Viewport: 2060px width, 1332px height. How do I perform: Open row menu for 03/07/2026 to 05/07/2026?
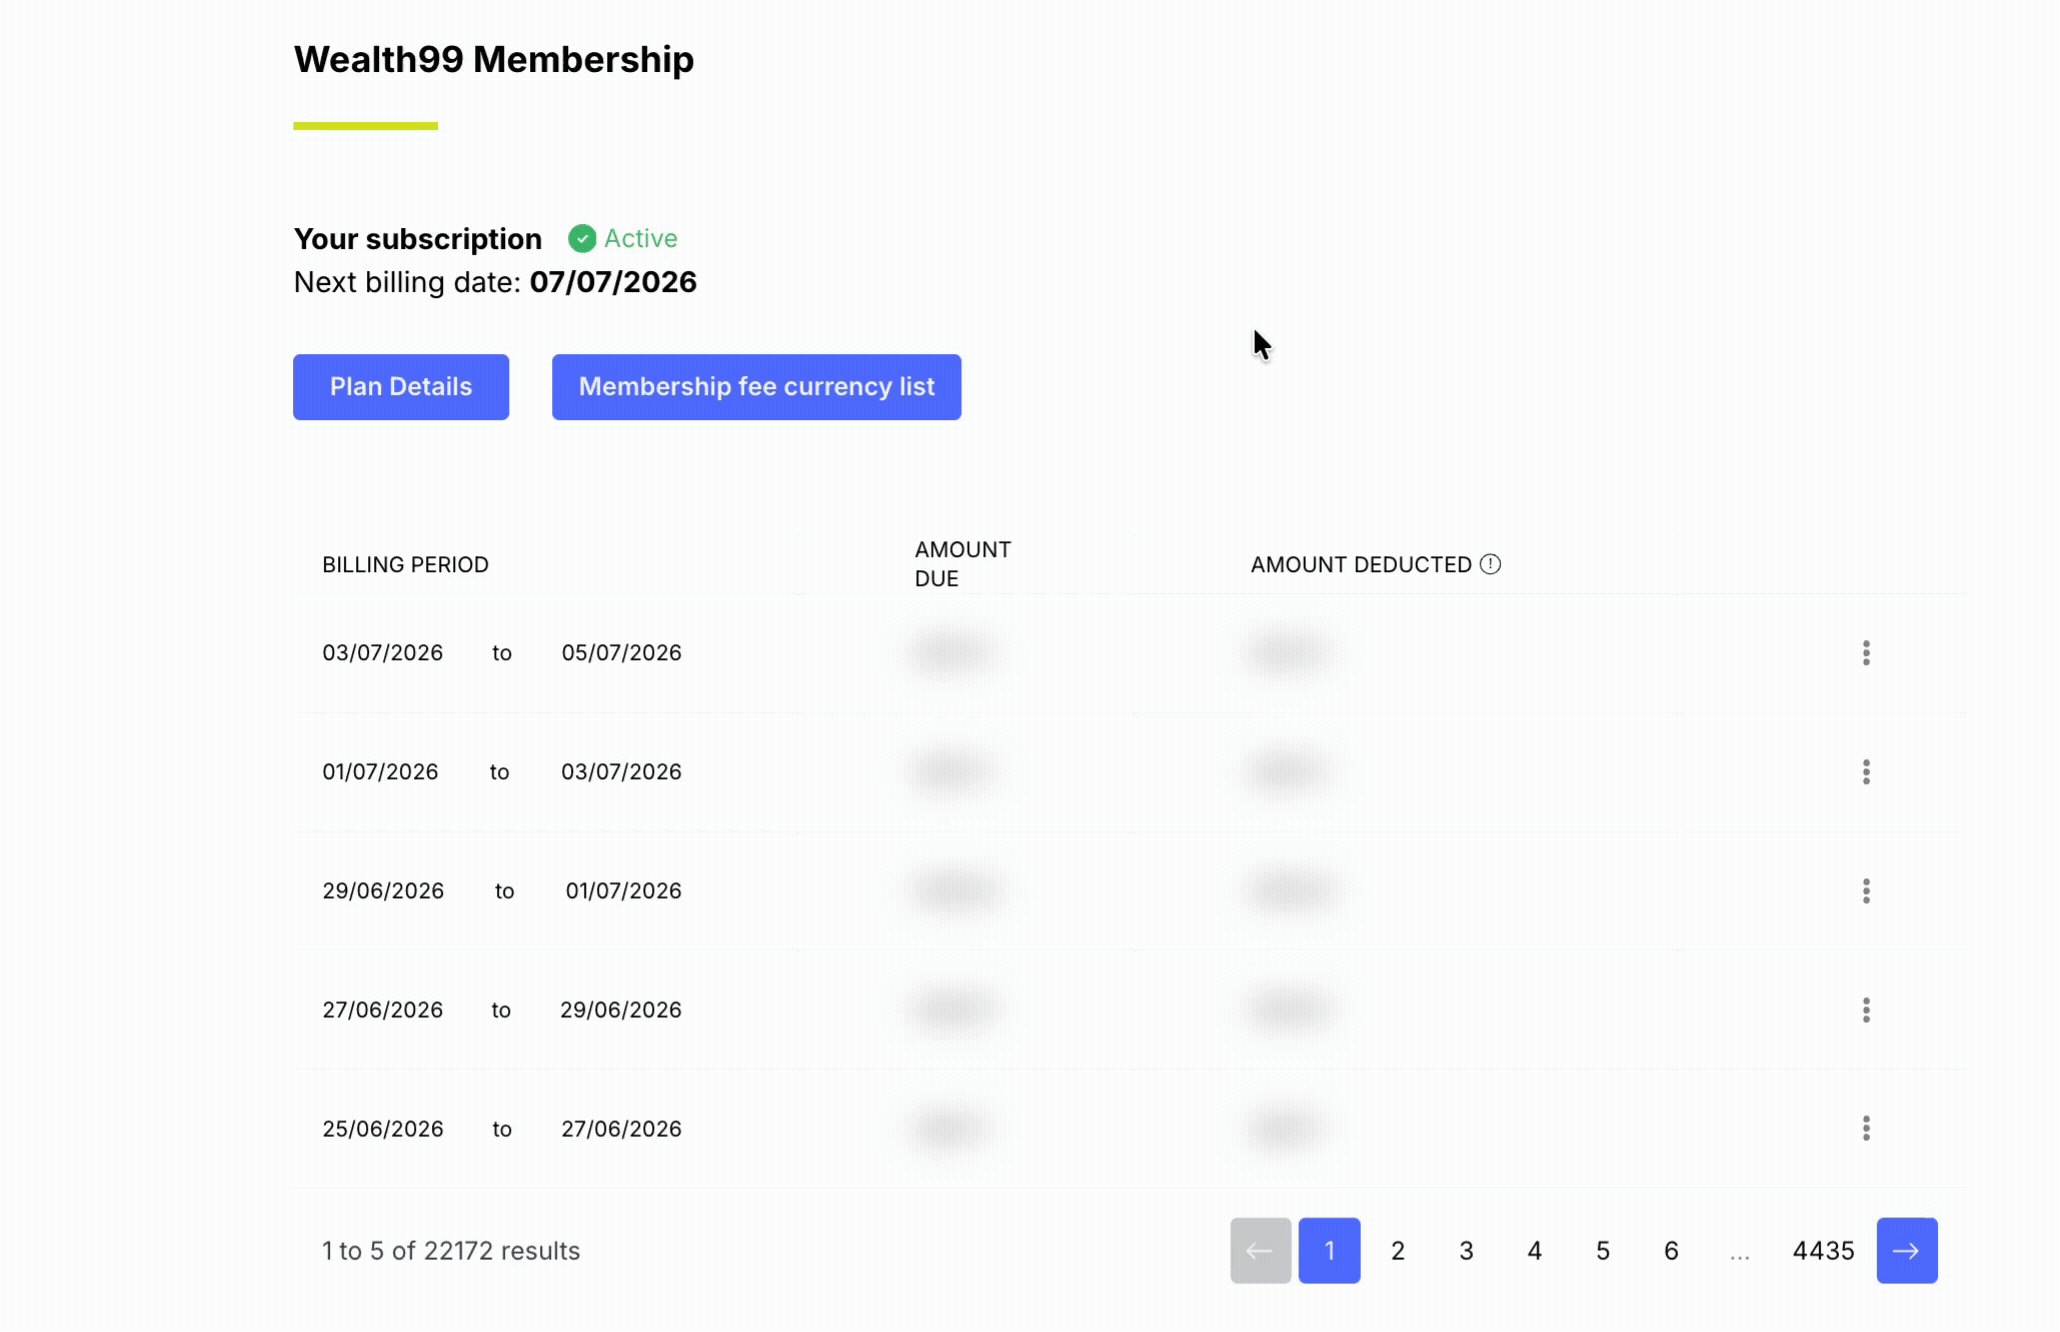1866,653
